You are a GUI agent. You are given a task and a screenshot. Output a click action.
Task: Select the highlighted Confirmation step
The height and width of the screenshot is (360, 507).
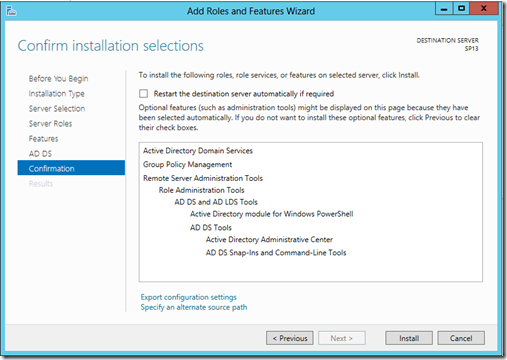click(x=71, y=168)
